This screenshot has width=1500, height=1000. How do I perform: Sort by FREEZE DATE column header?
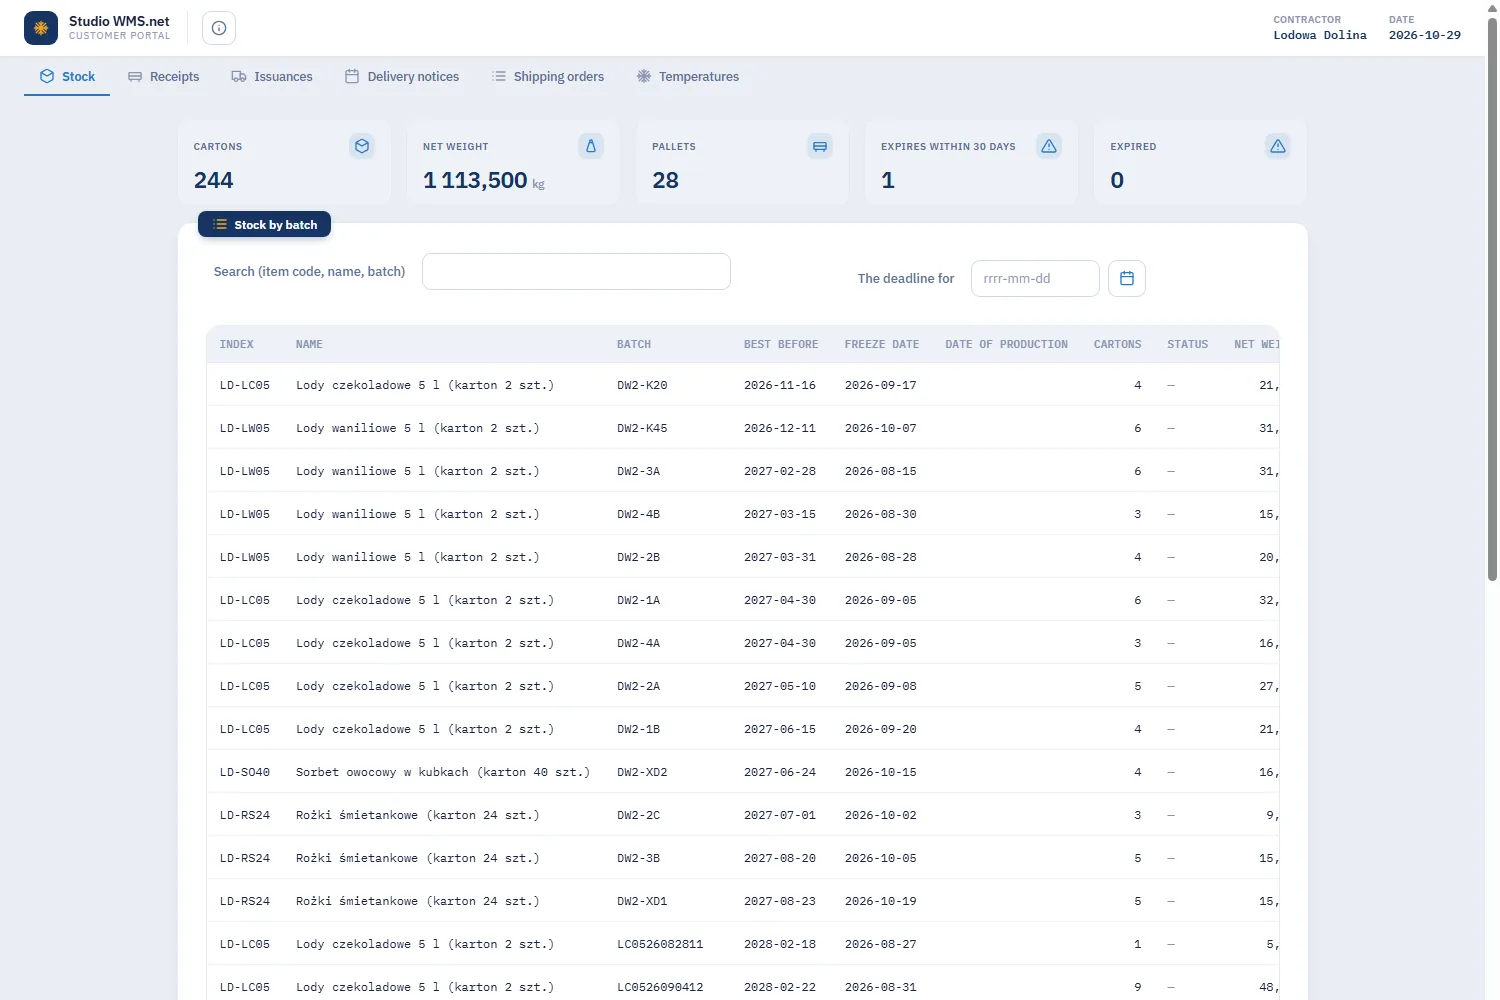882,344
